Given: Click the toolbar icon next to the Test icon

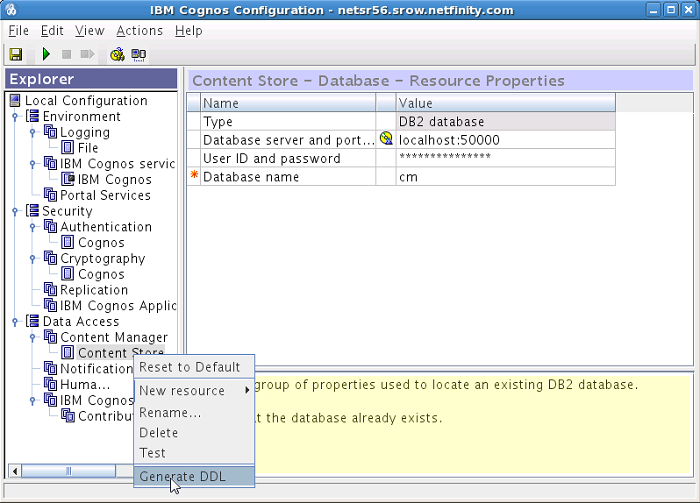Looking at the screenshot, I should (x=138, y=54).
